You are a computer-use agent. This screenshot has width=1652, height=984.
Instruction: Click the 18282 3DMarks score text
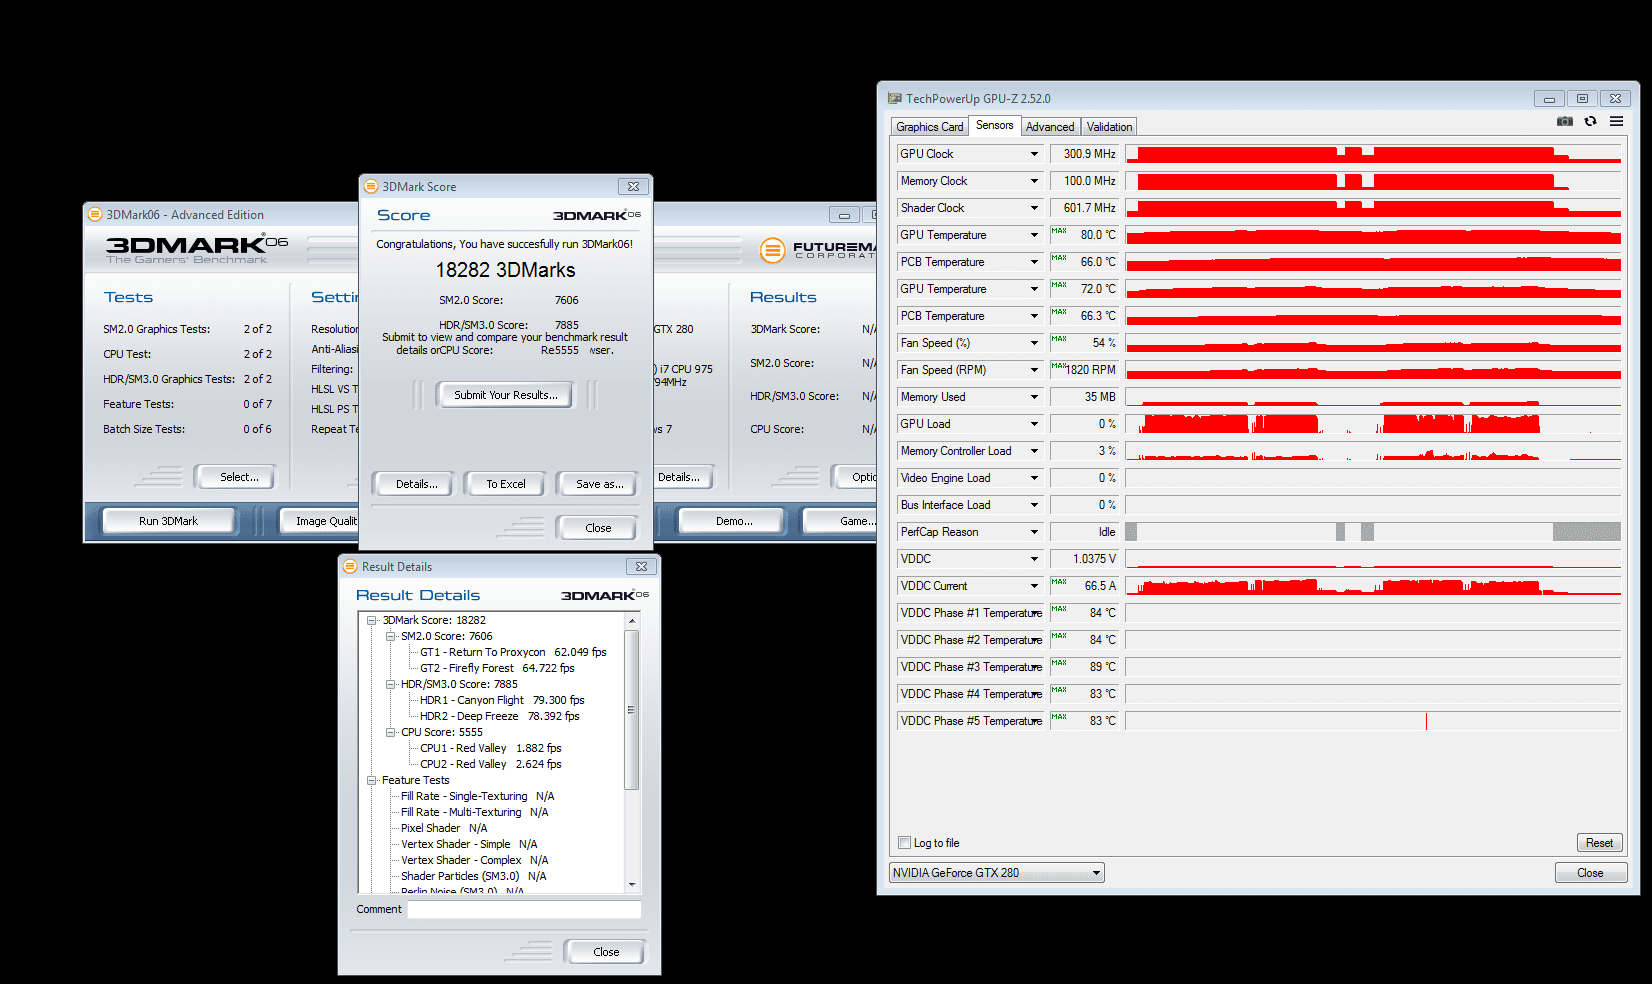[x=505, y=270]
